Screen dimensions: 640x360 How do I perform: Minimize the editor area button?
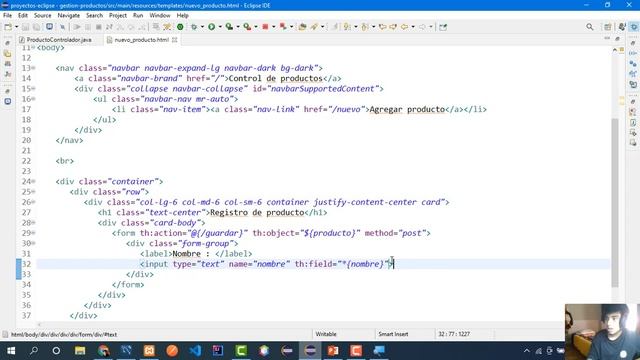click(x=607, y=39)
